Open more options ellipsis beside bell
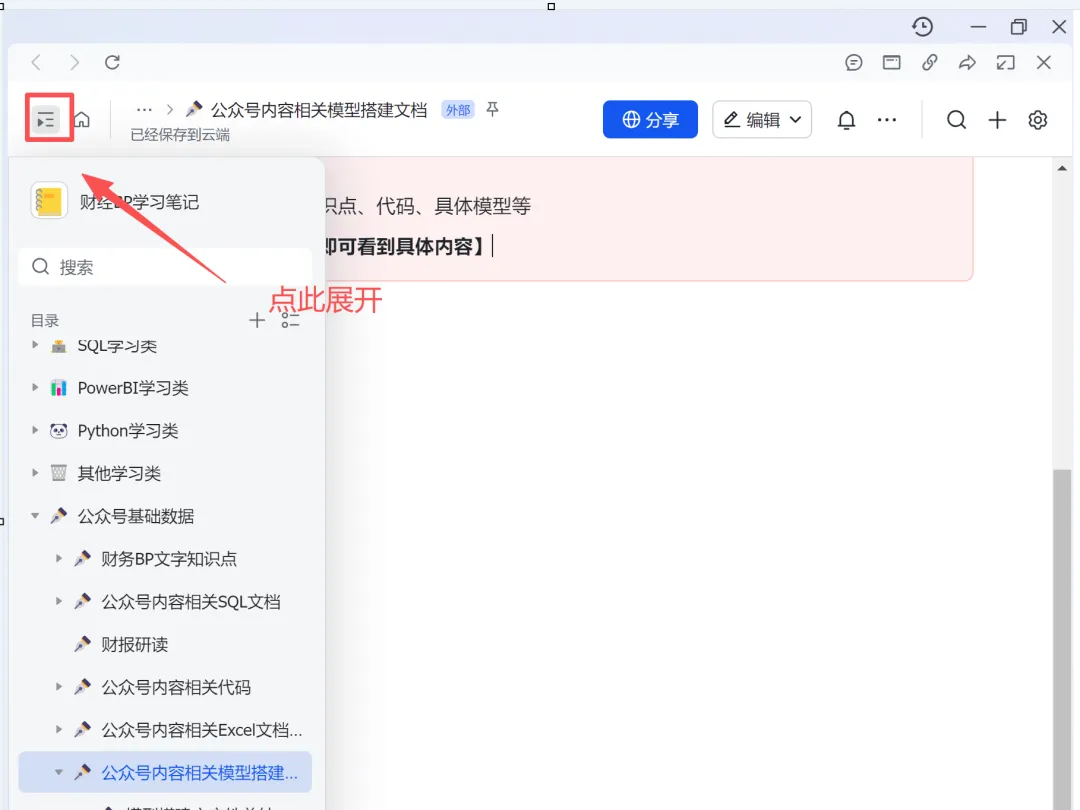The width and height of the screenshot is (1080, 810). point(886,120)
